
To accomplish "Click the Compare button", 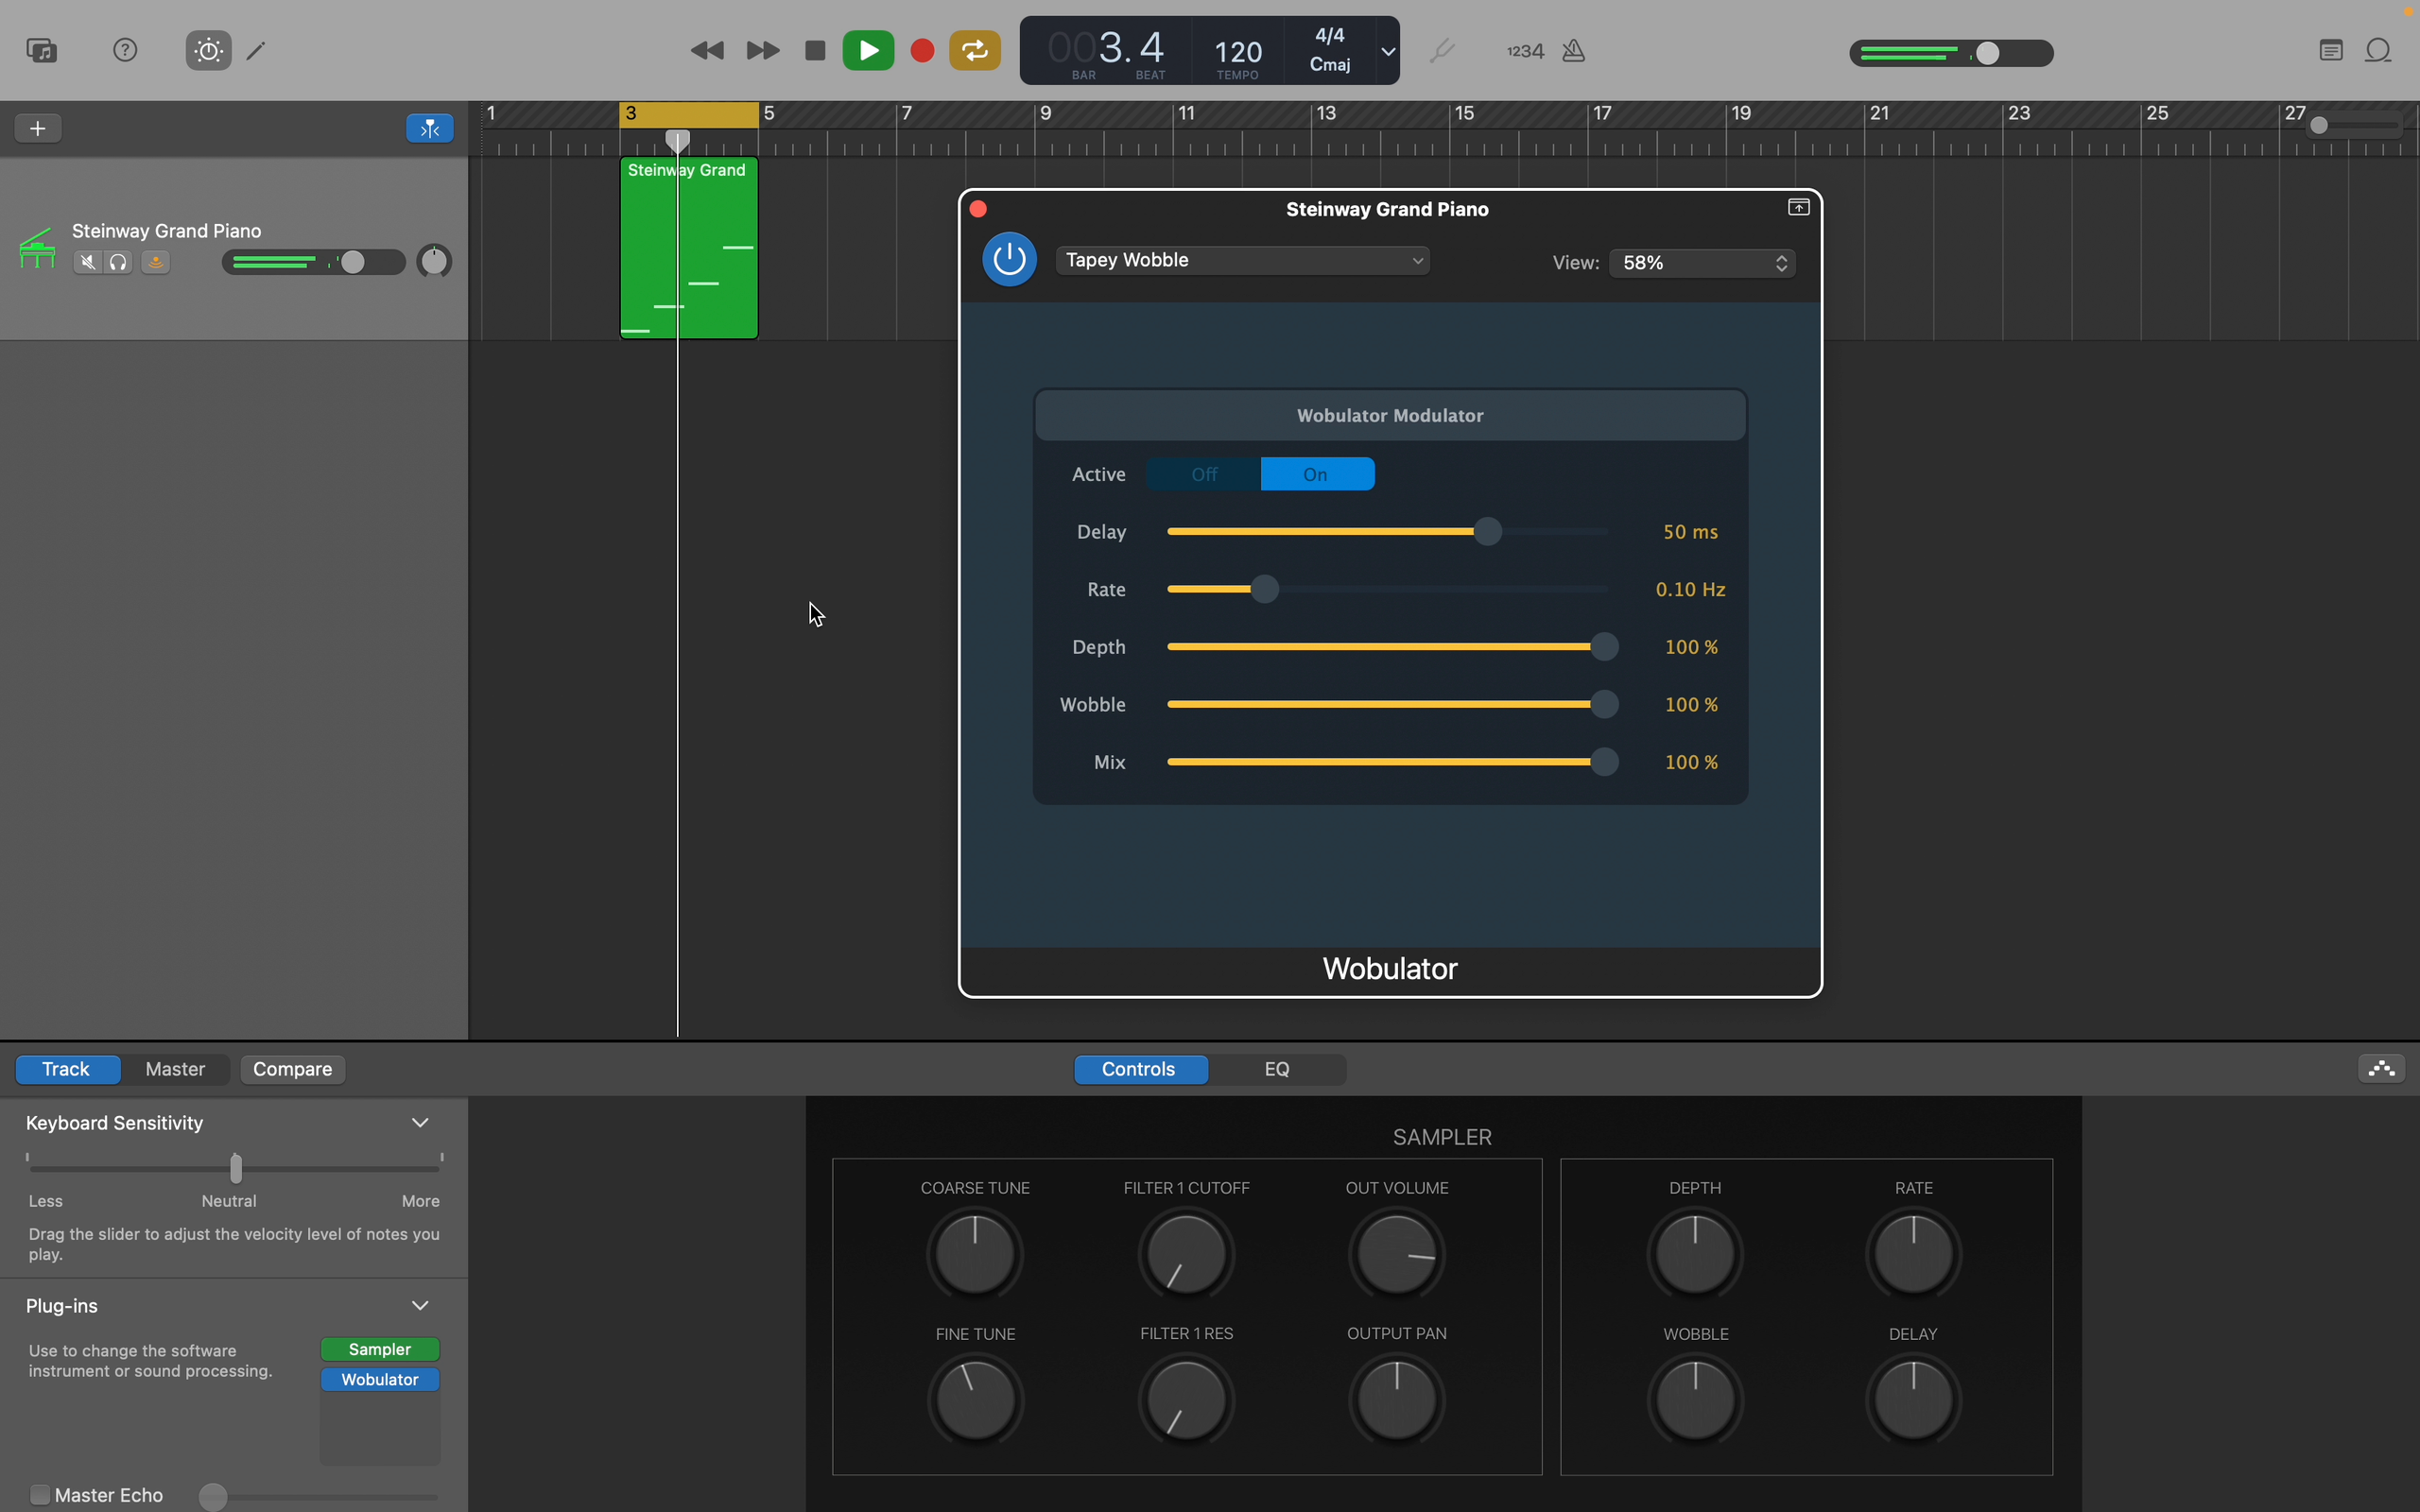I will (293, 1069).
